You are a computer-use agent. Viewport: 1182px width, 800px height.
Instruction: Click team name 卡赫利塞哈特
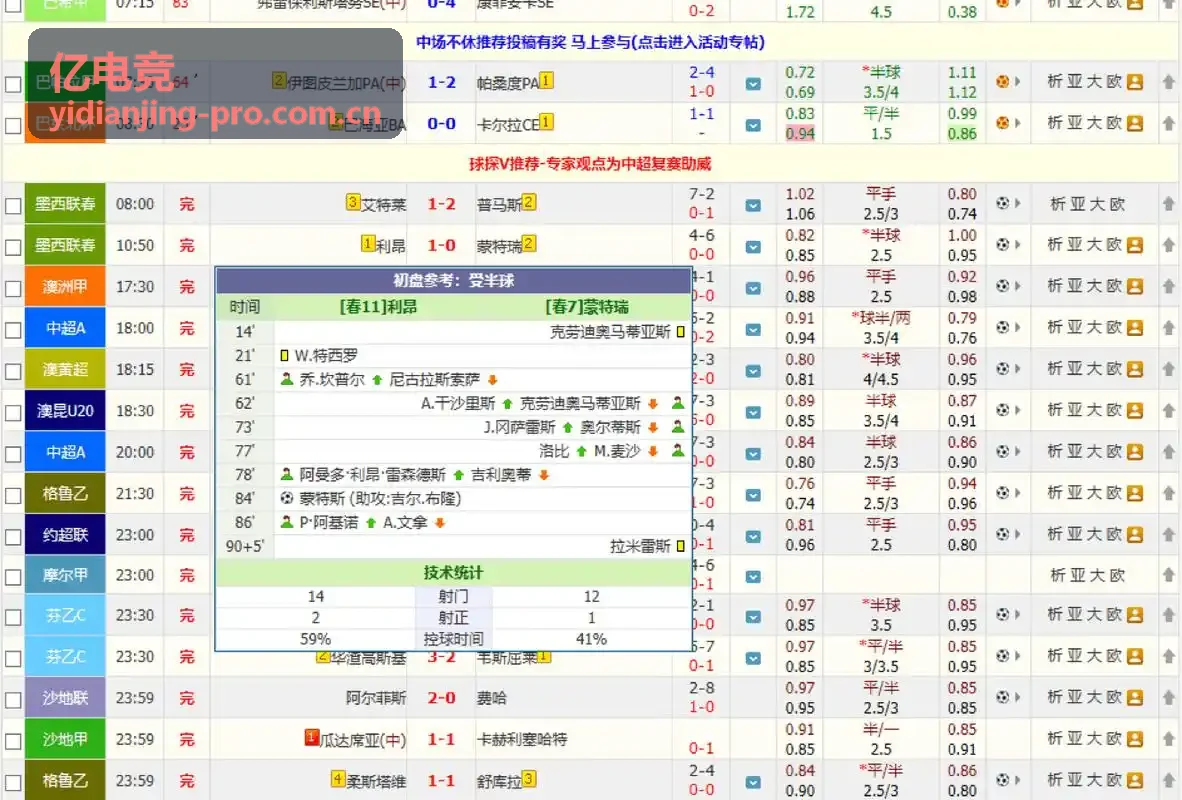tap(522, 740)
